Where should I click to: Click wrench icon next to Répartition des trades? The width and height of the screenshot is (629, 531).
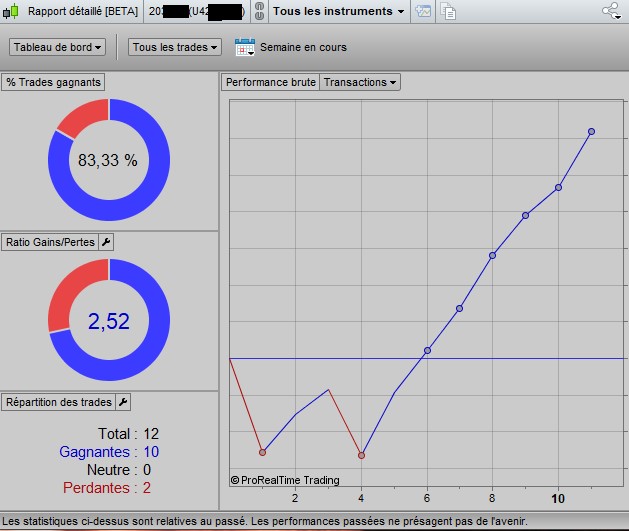pos(123,402)
